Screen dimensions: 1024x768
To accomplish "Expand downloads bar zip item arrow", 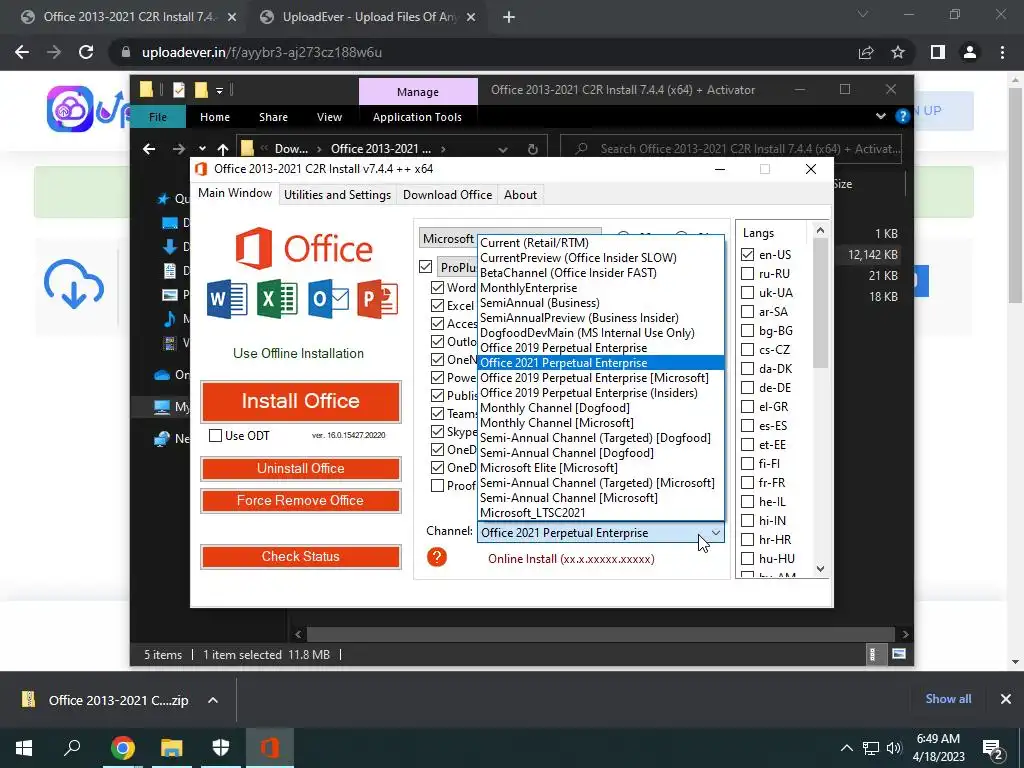I will click(x=213, y=700).
